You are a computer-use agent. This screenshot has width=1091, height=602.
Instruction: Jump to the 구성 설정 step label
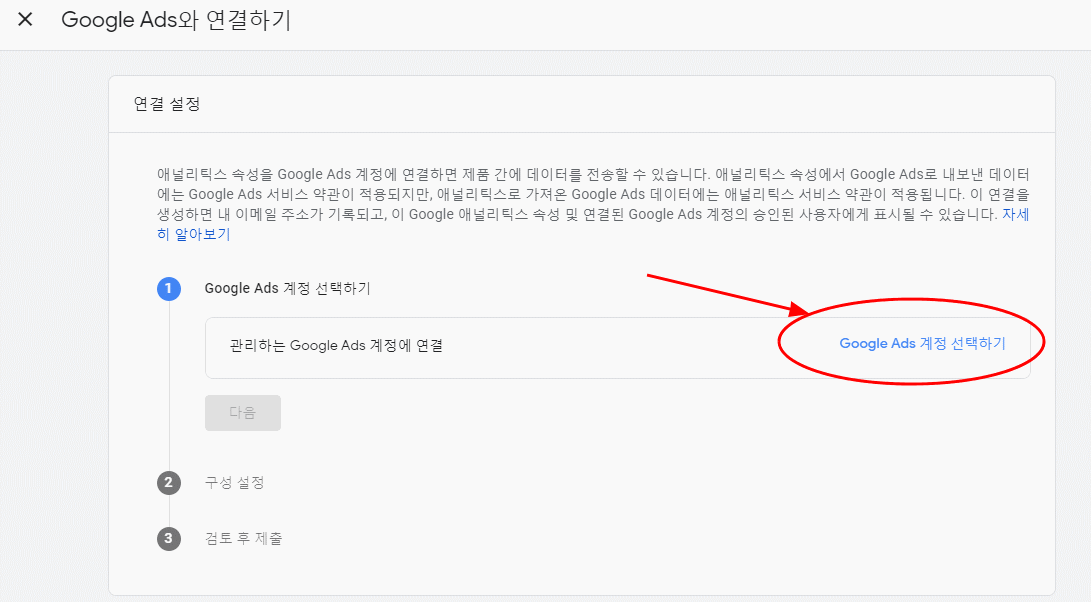(234, 482)
